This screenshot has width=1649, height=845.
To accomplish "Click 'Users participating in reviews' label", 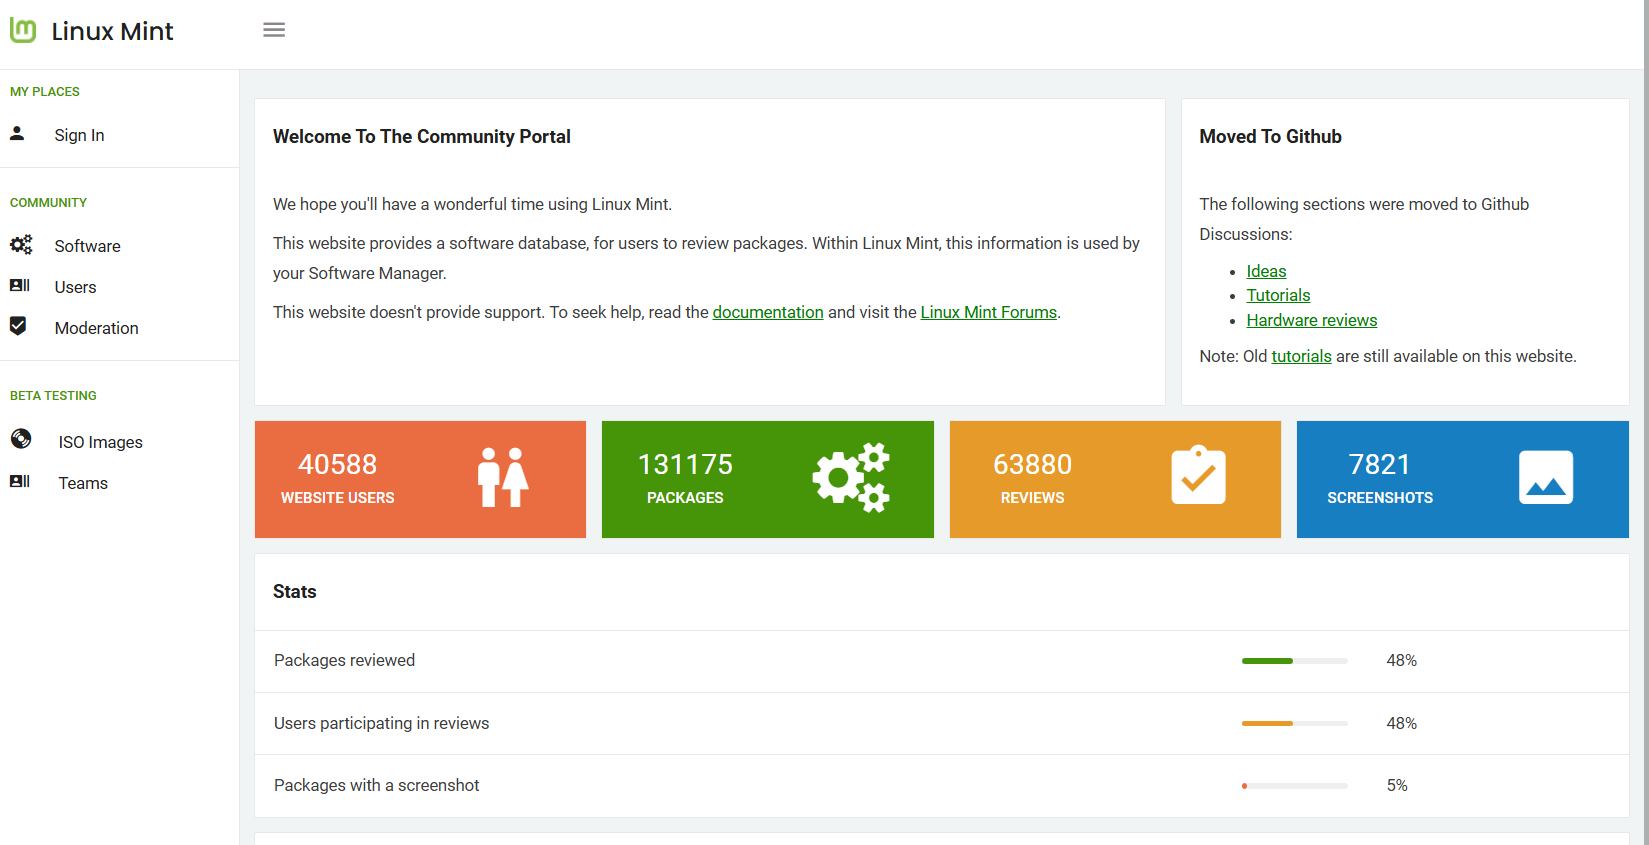I will coord(381,723).
